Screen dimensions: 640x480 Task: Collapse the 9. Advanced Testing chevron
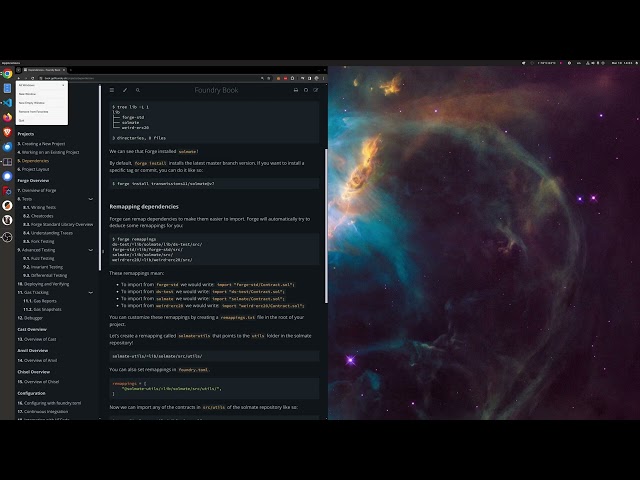[x=91, y=250]
